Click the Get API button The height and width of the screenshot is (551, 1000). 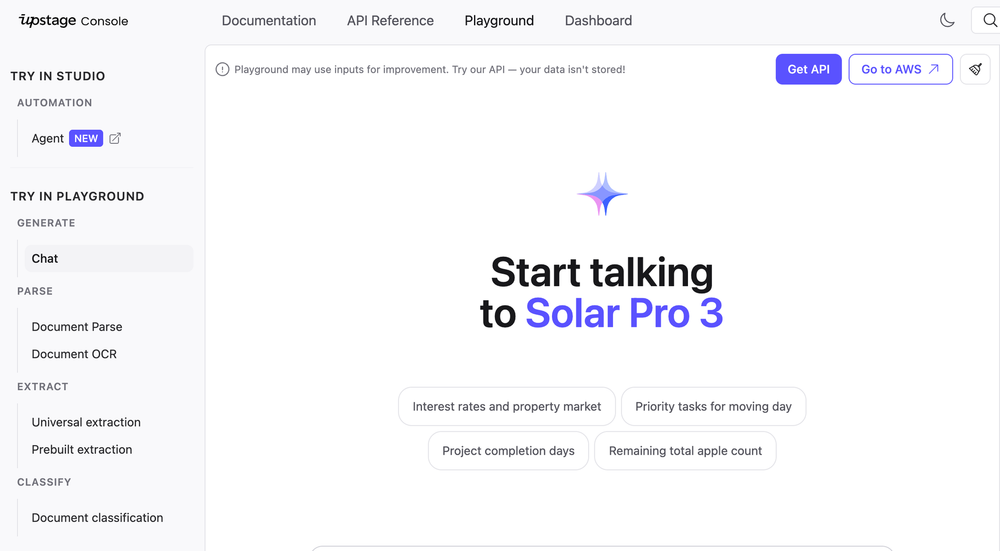click(808, 69)
